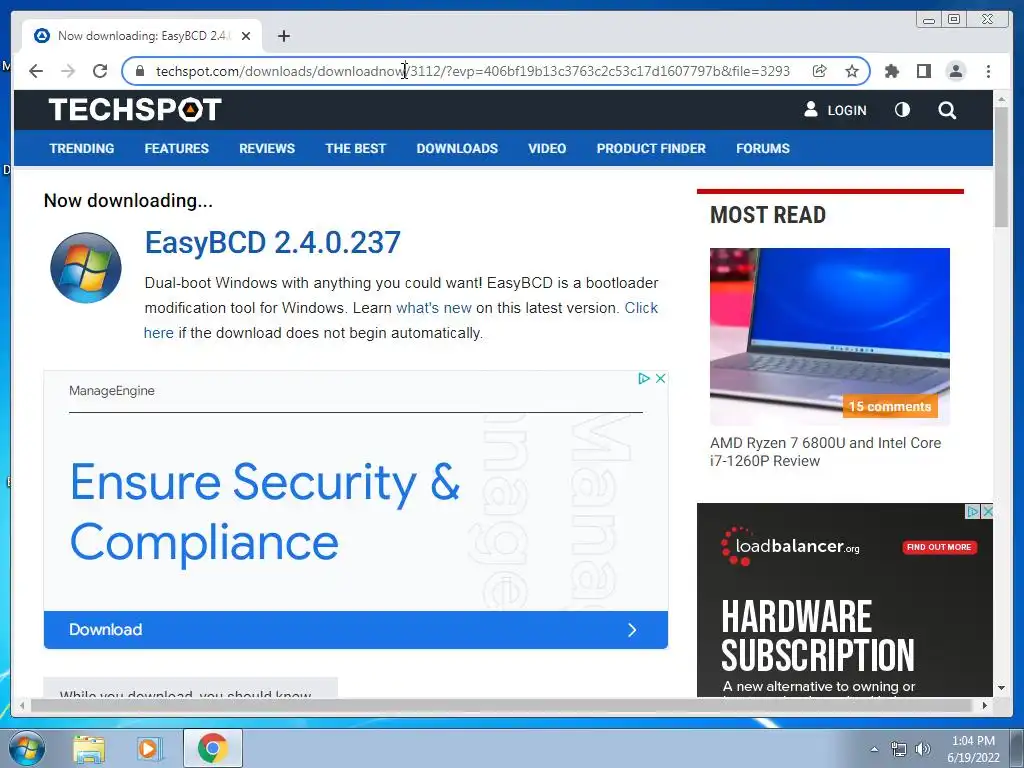The width and height of the screenshot is (1024, 768).
Task: Open the Features section
Action: click(x=176, y=148)
